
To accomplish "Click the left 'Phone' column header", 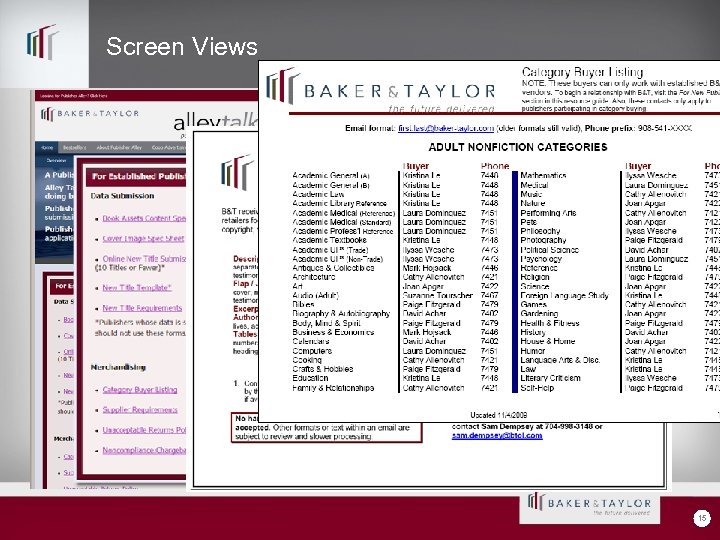I will click(495, 166).
